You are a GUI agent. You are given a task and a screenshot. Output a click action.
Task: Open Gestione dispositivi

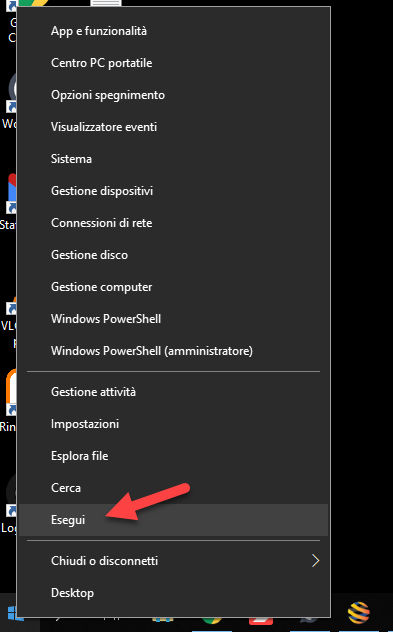coord(173,191)
